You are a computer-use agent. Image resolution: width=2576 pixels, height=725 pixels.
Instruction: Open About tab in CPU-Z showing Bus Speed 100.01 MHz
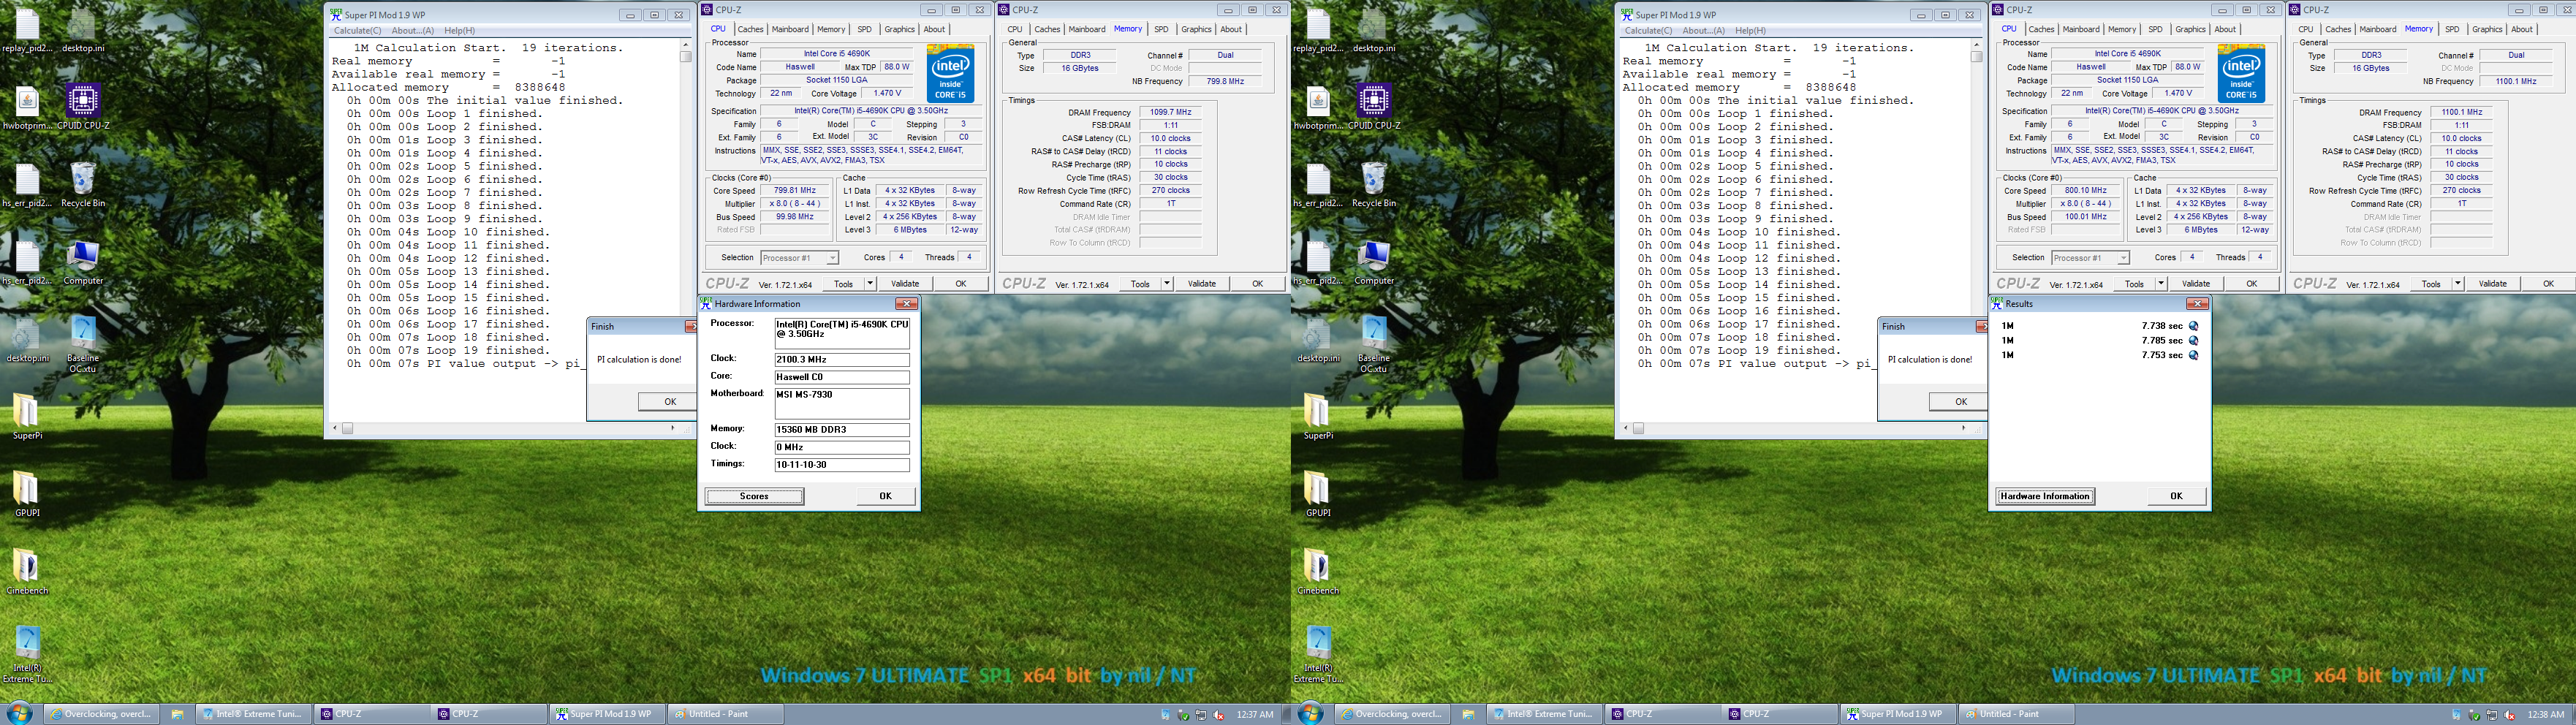[2225, 29]
